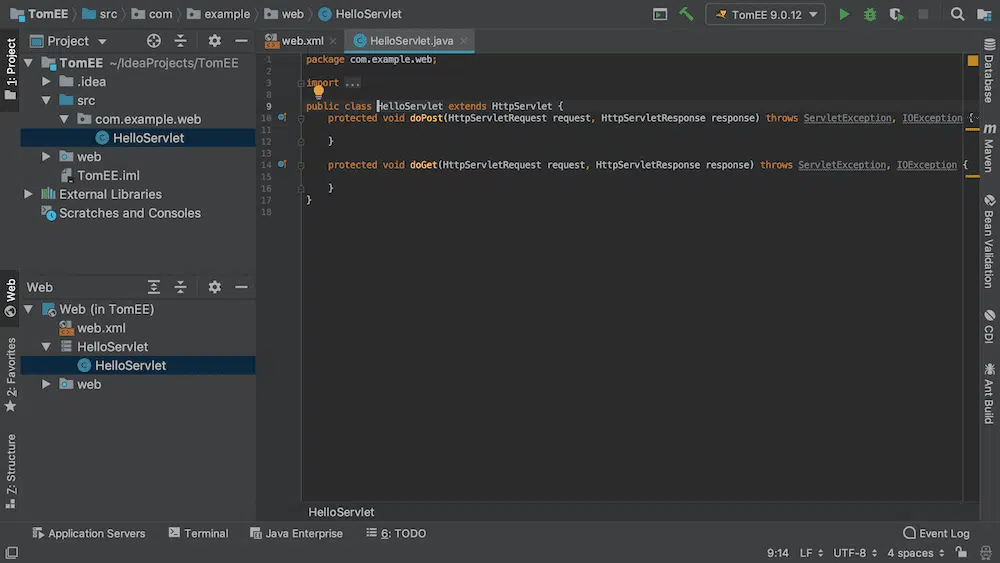Image resolution: width=1000 pixels, height=563 pixels.
Task: Click the intention light bulb in editor
Action: tap(319, 93)
